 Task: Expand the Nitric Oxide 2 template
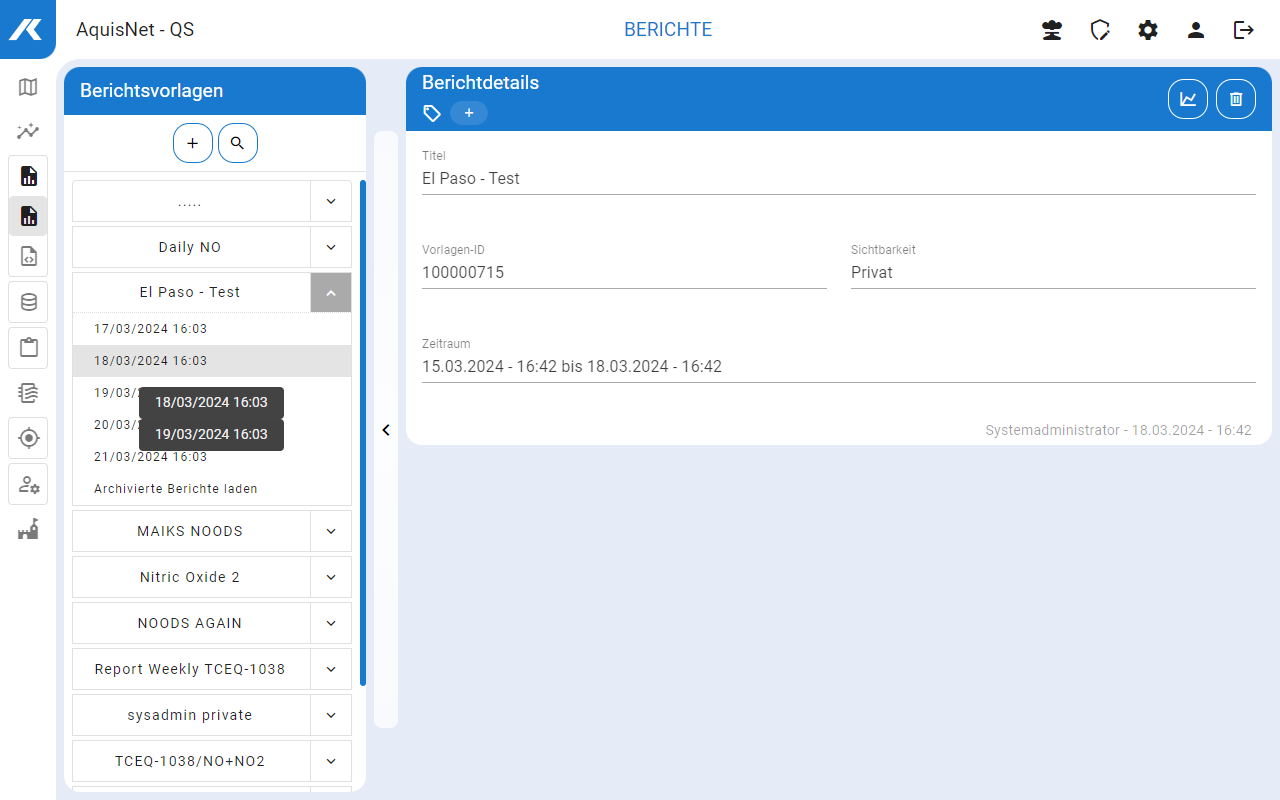point(331,577)
